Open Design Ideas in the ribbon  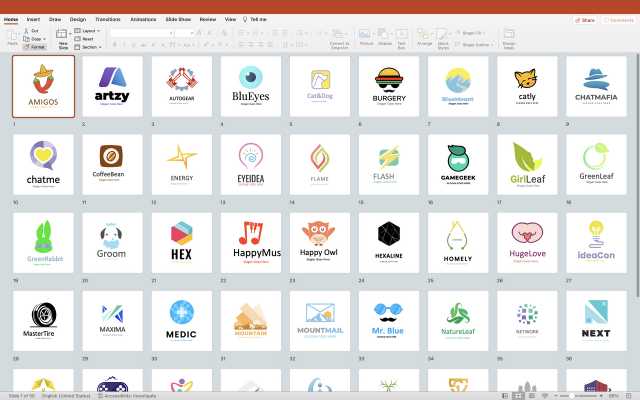click(x=509, y=36)
